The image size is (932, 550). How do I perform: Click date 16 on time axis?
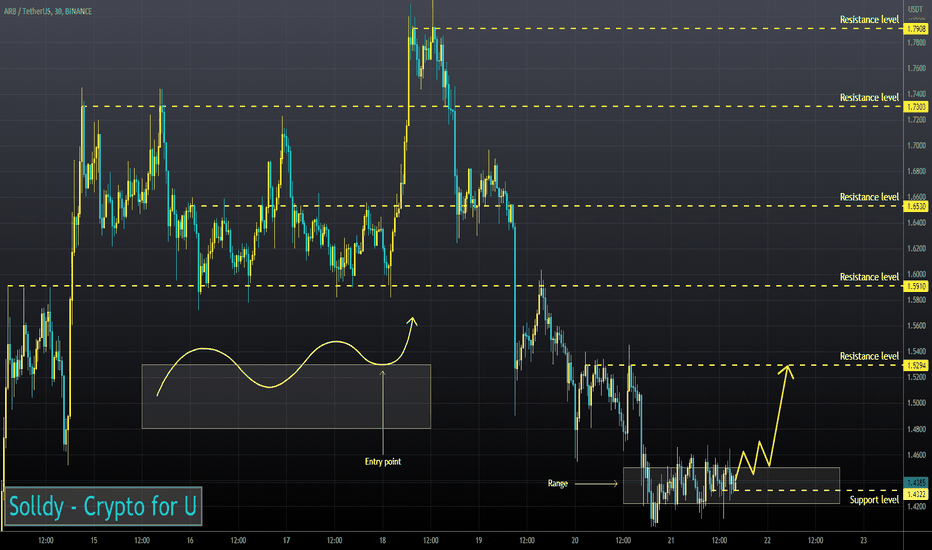[190, 540]
